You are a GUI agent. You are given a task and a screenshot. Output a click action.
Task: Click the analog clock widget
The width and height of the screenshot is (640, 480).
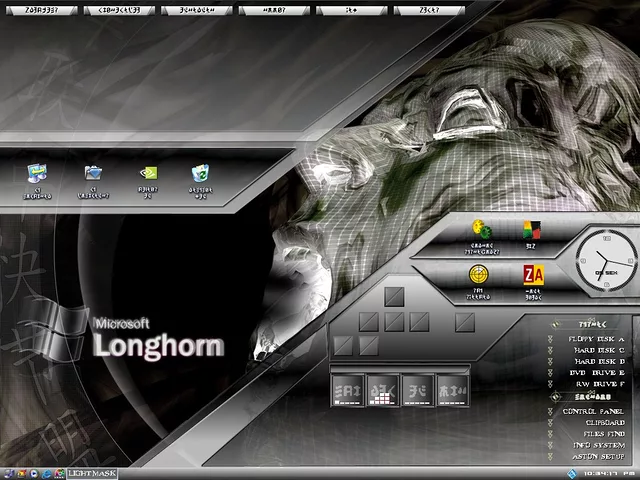(606, 260)
